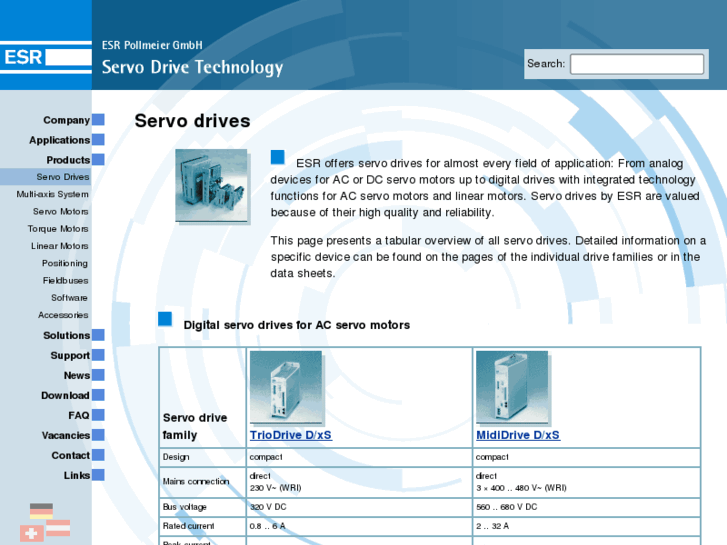The width and height of the screenshot is (727, 545).
Task: Click blue square marker next to FAQ
Action: (x=98, y=415)
